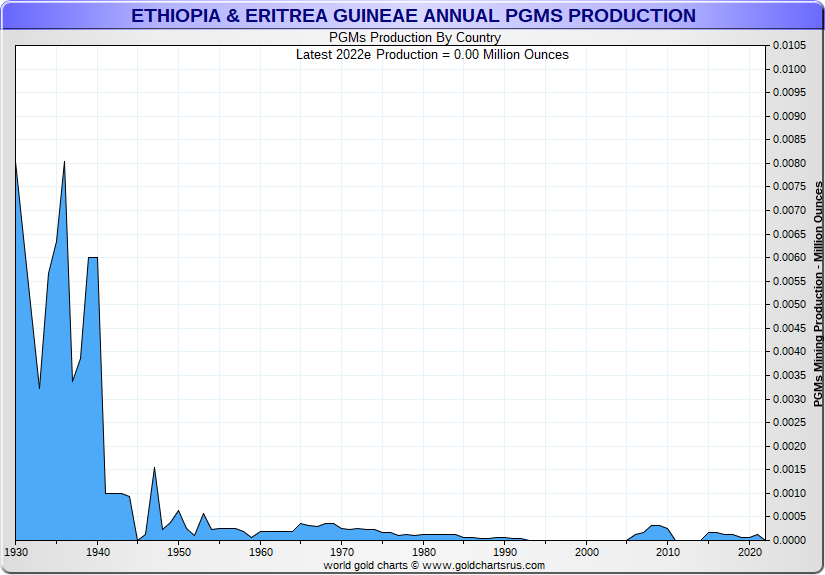Click the y-axis label 'PGMs Mining Production - Million Ounces'
This screenshot has width=825, height=575.
pyautogui.click(x=818, y=294)
